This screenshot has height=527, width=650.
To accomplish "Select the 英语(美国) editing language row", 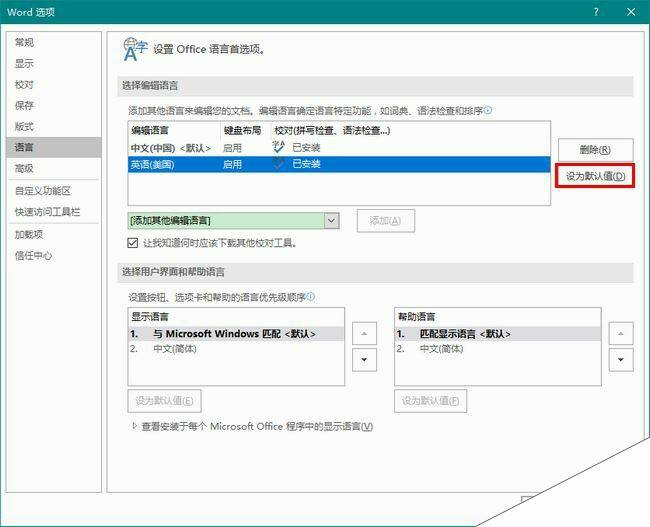I will tap(339, 164).
